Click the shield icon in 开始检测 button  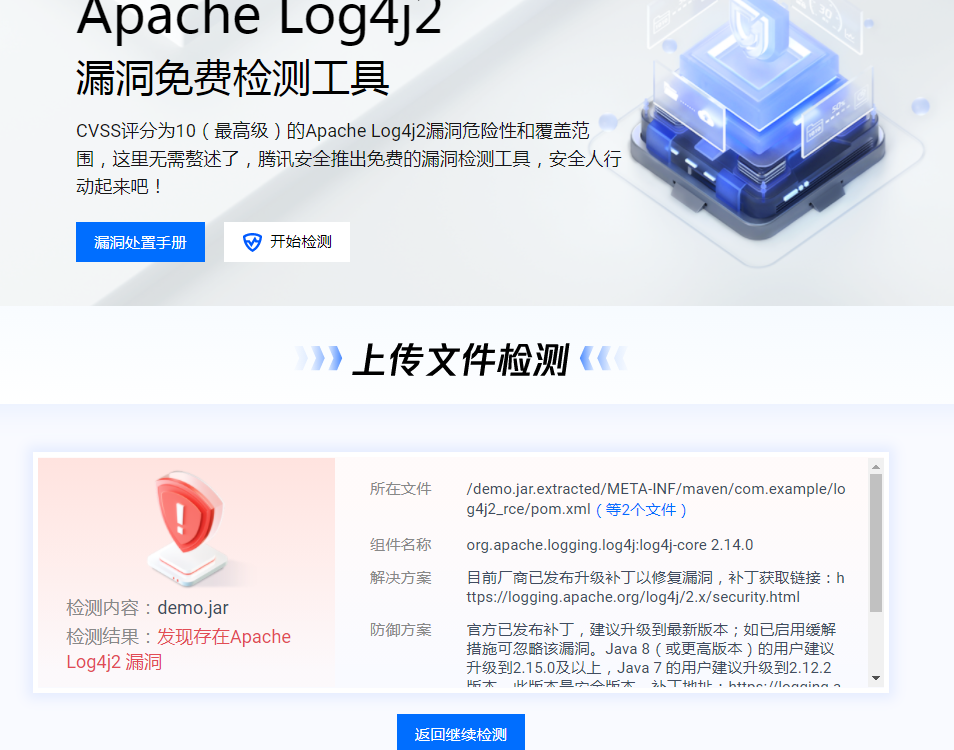click(252, 242)
